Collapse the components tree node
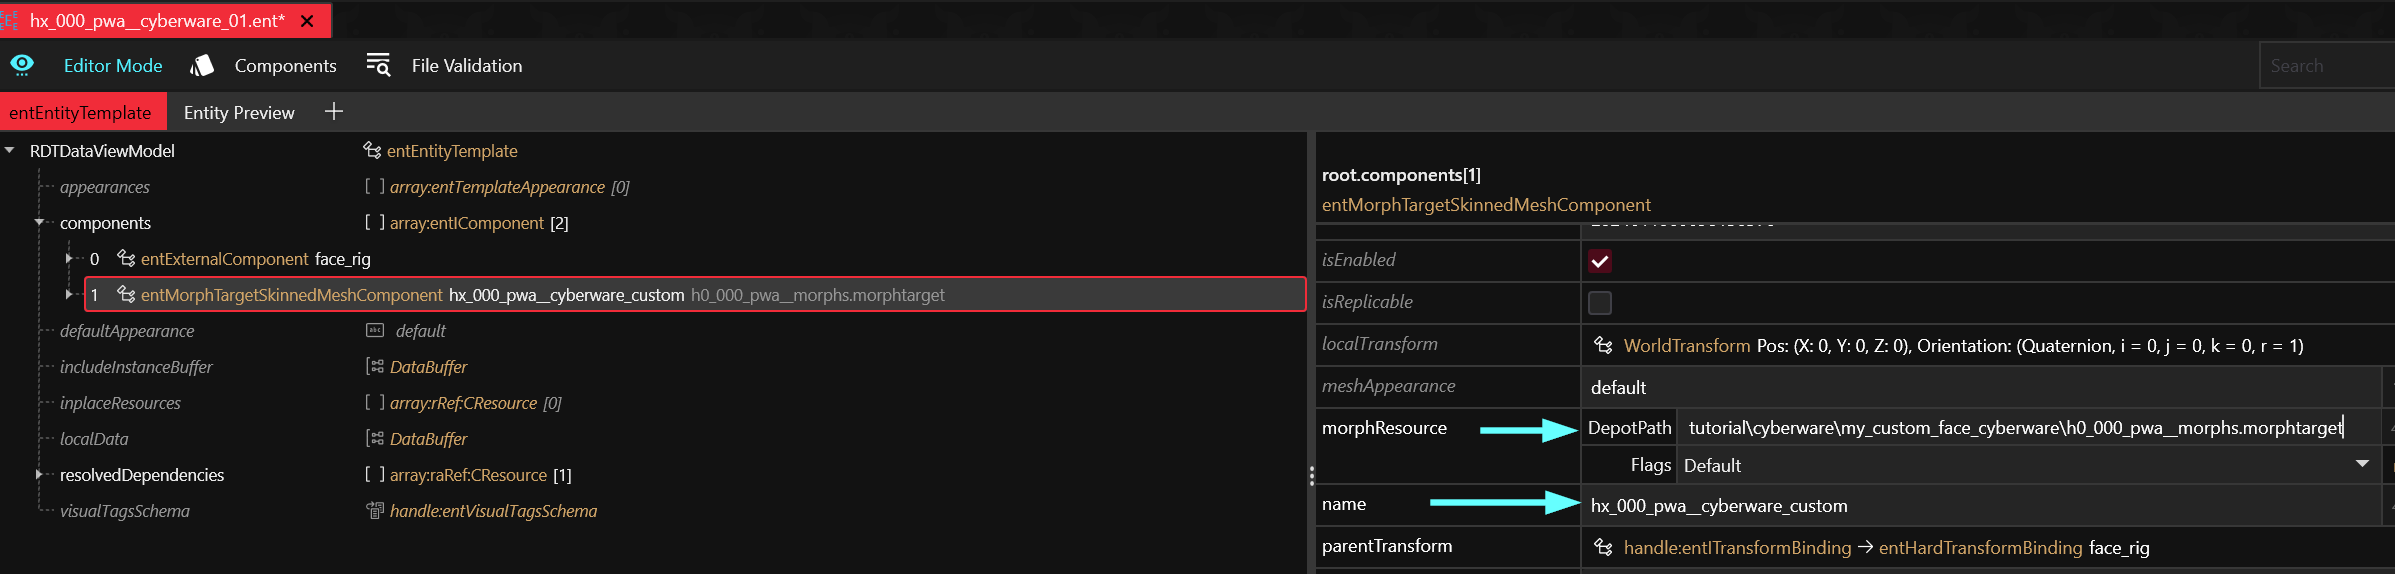The width and height of the screenshot is (2395, 574). (x=40, y=222)
